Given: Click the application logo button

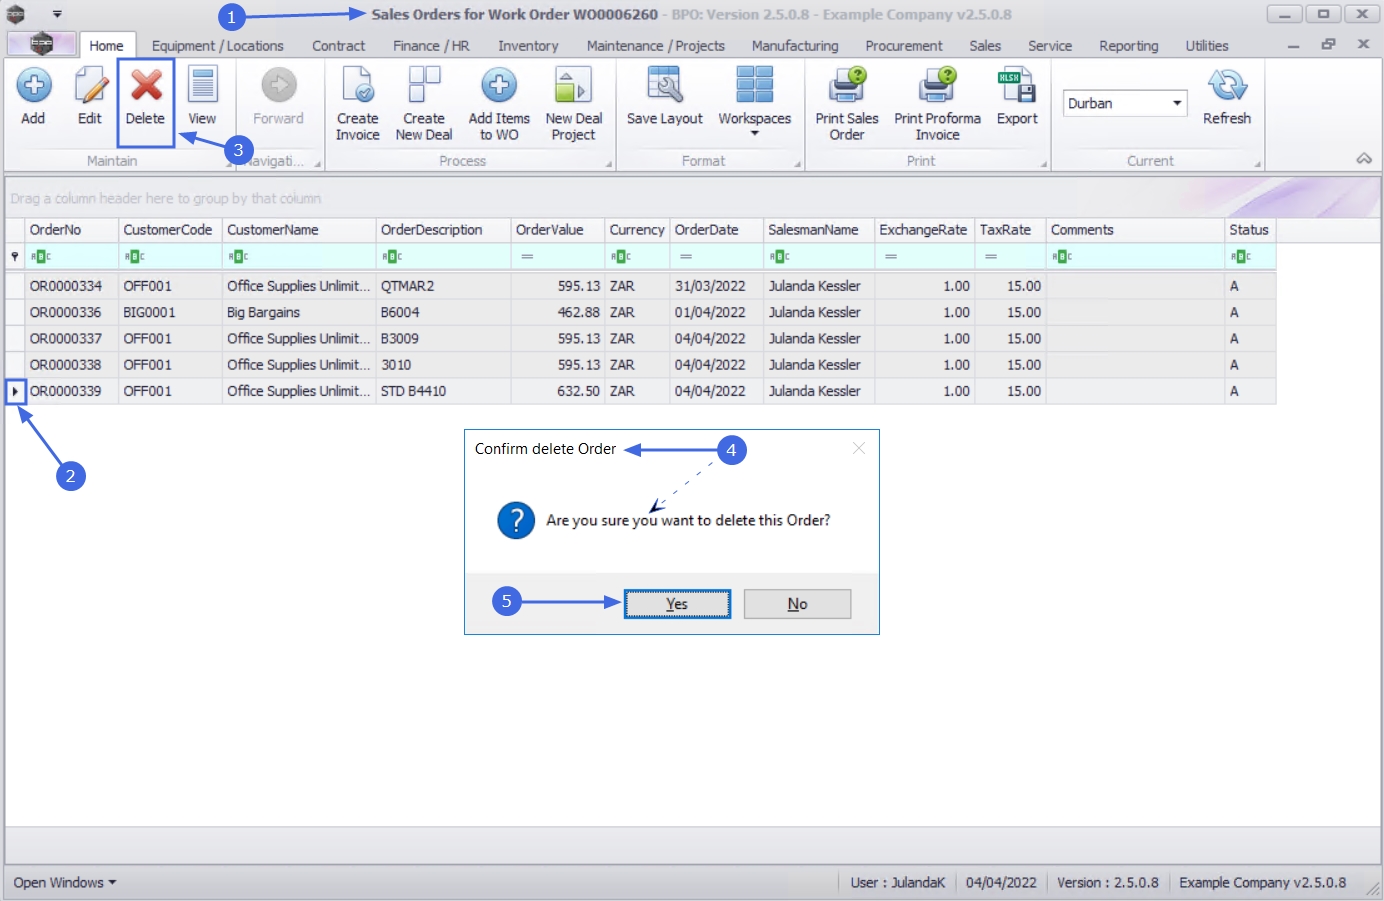Looking at the screenshot, I should 41,44.
